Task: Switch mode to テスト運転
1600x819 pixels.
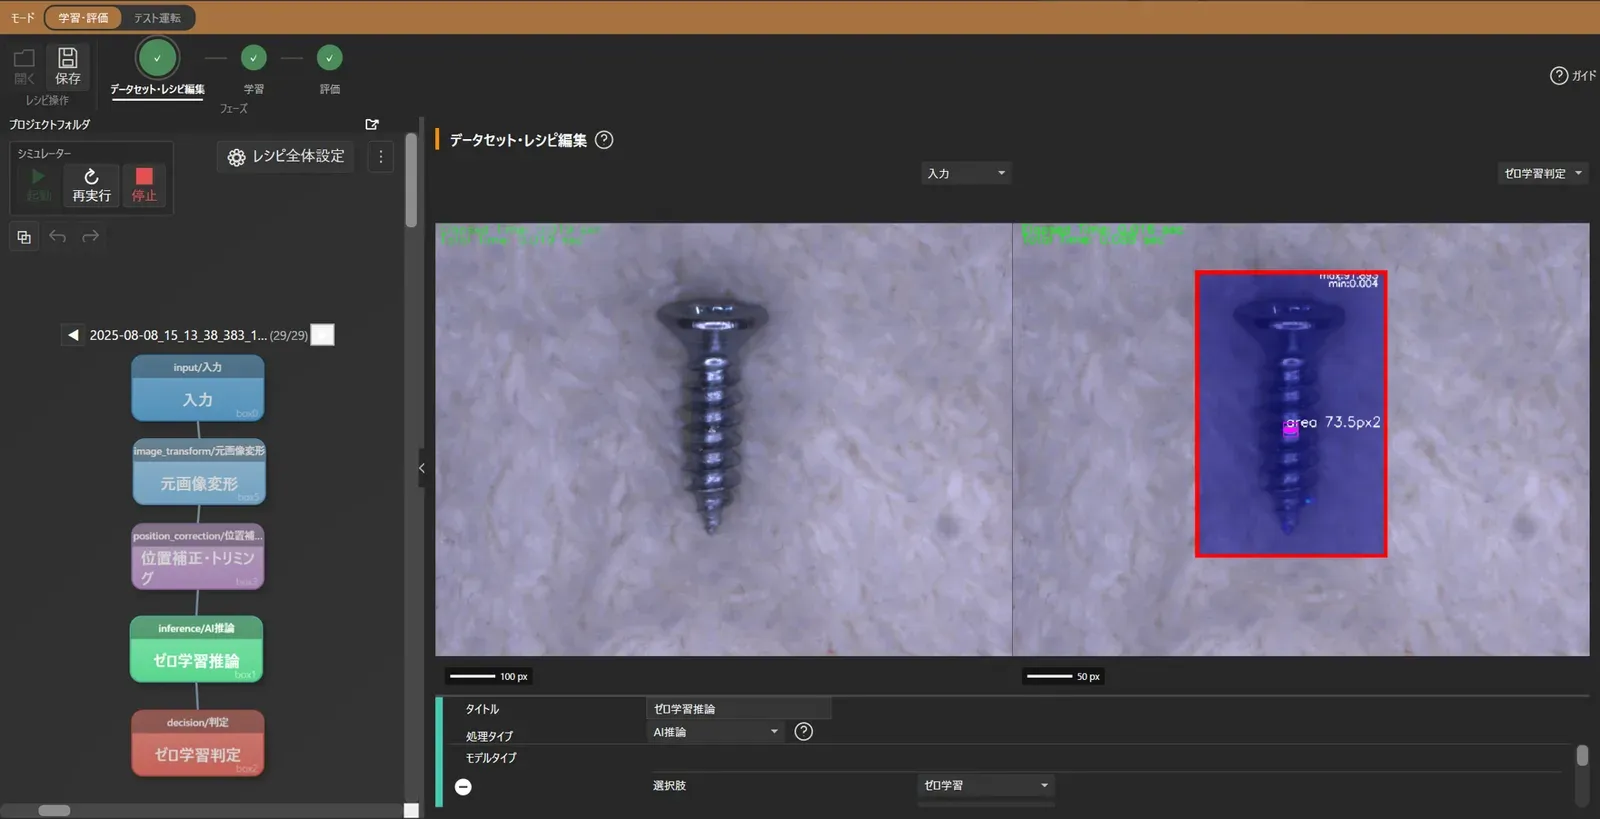Action: point(158,18)
